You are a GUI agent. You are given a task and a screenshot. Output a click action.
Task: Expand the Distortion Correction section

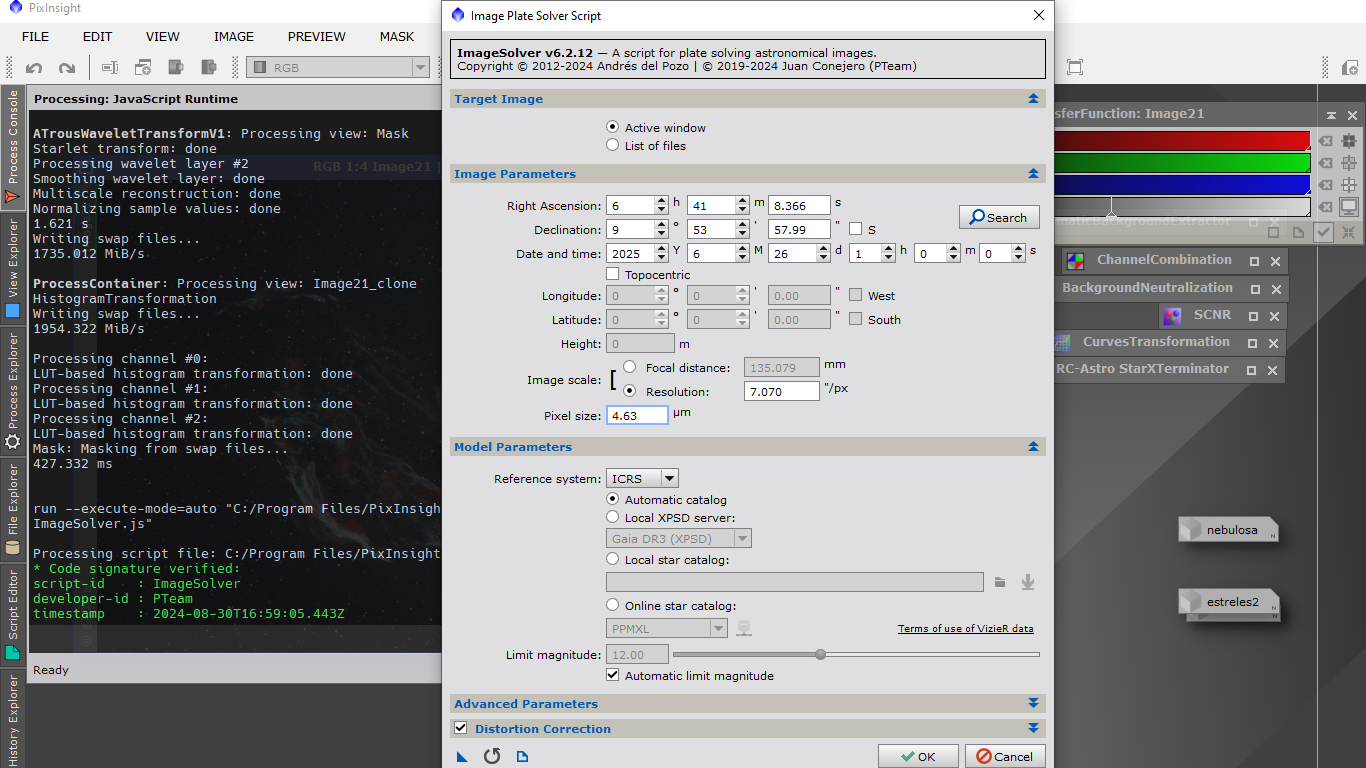pyautogui.click(x=1033, y=729)
